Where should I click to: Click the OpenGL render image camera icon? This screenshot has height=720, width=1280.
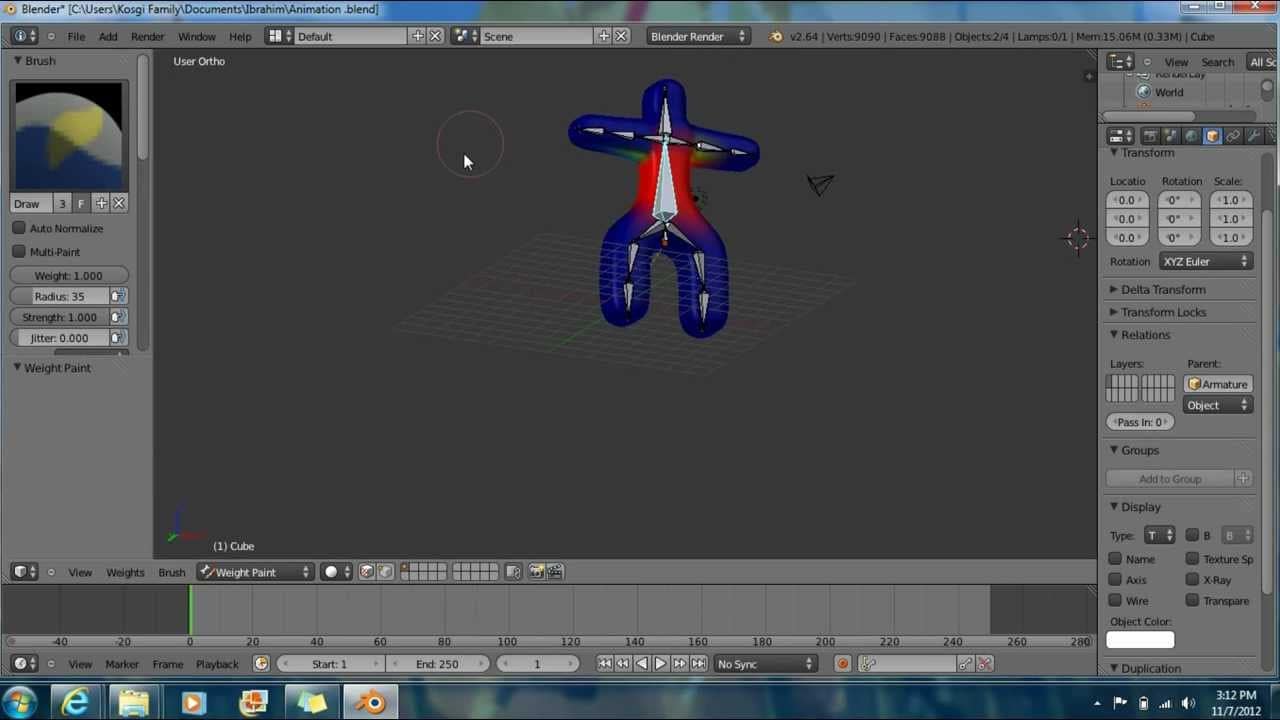pyautogui.click(x=537, y=572)
